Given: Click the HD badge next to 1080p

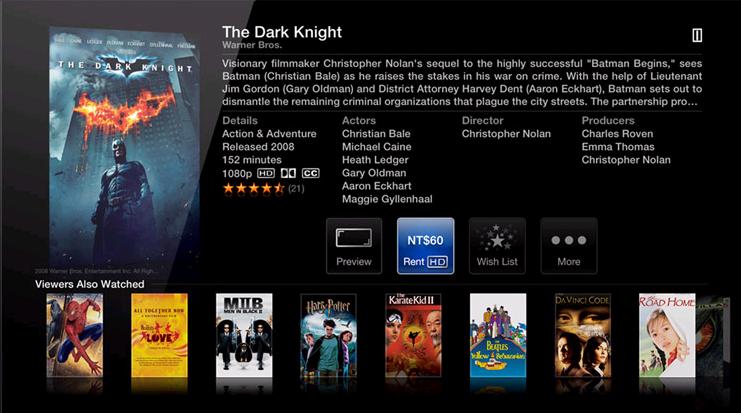Looking at the screenshot, I should pyautogui.click(x=266, y=173).
